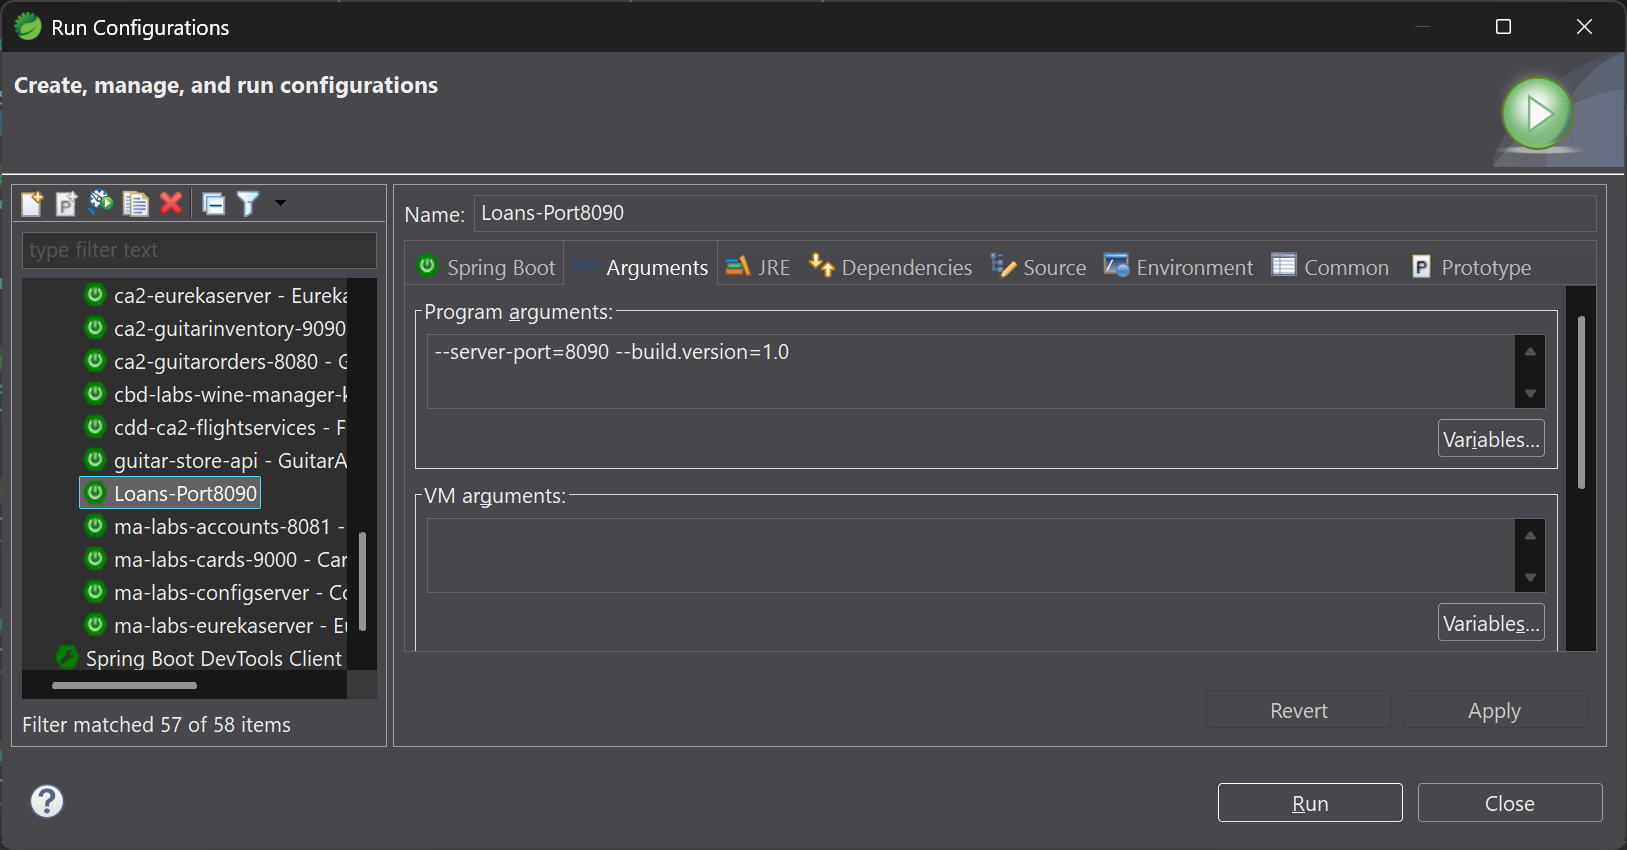This screenshot has height=850, width=1627.
Task: Click the Arguments panel vertical scrollbar
Action: click(x=1581, y=402)
